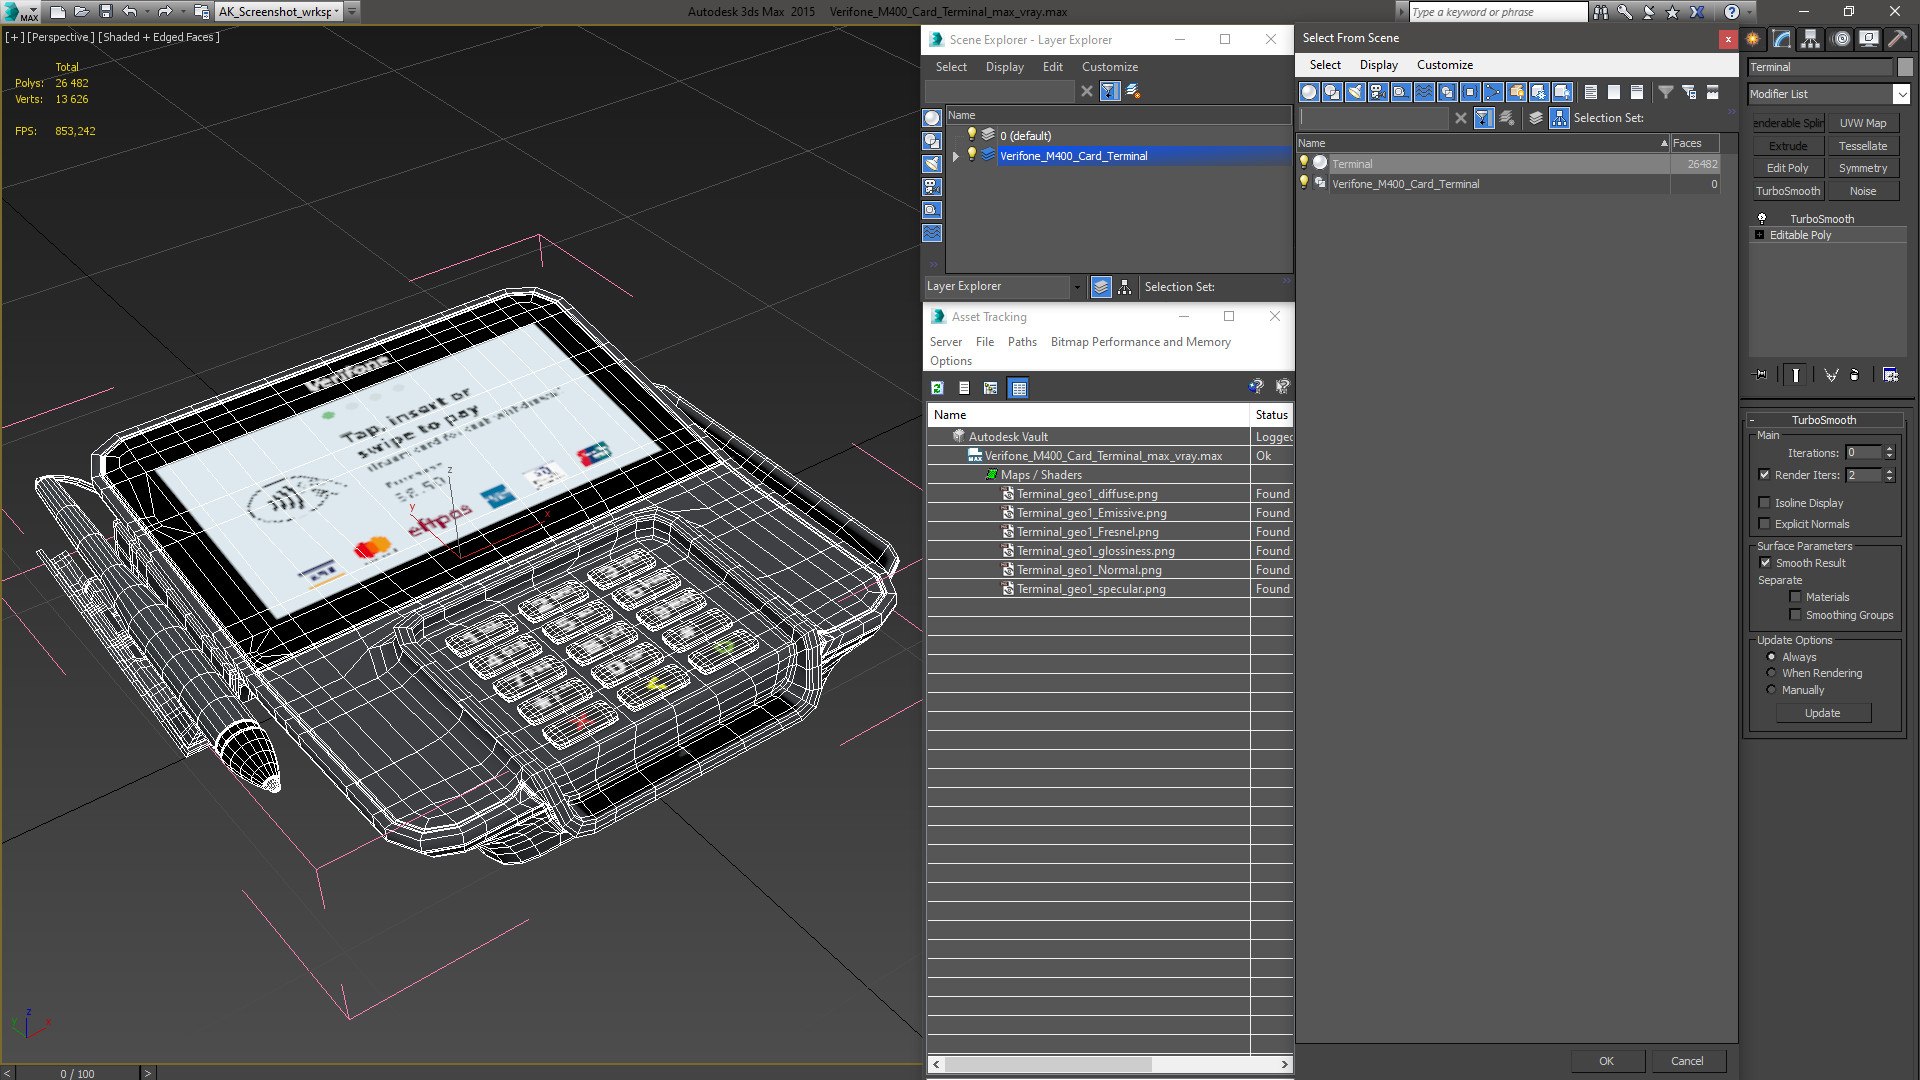The height and width of the screenshot is (1080, 1920).
Task: Toggle visibility bulb of 0 (default) layer
Action: (x=971, y=135)
